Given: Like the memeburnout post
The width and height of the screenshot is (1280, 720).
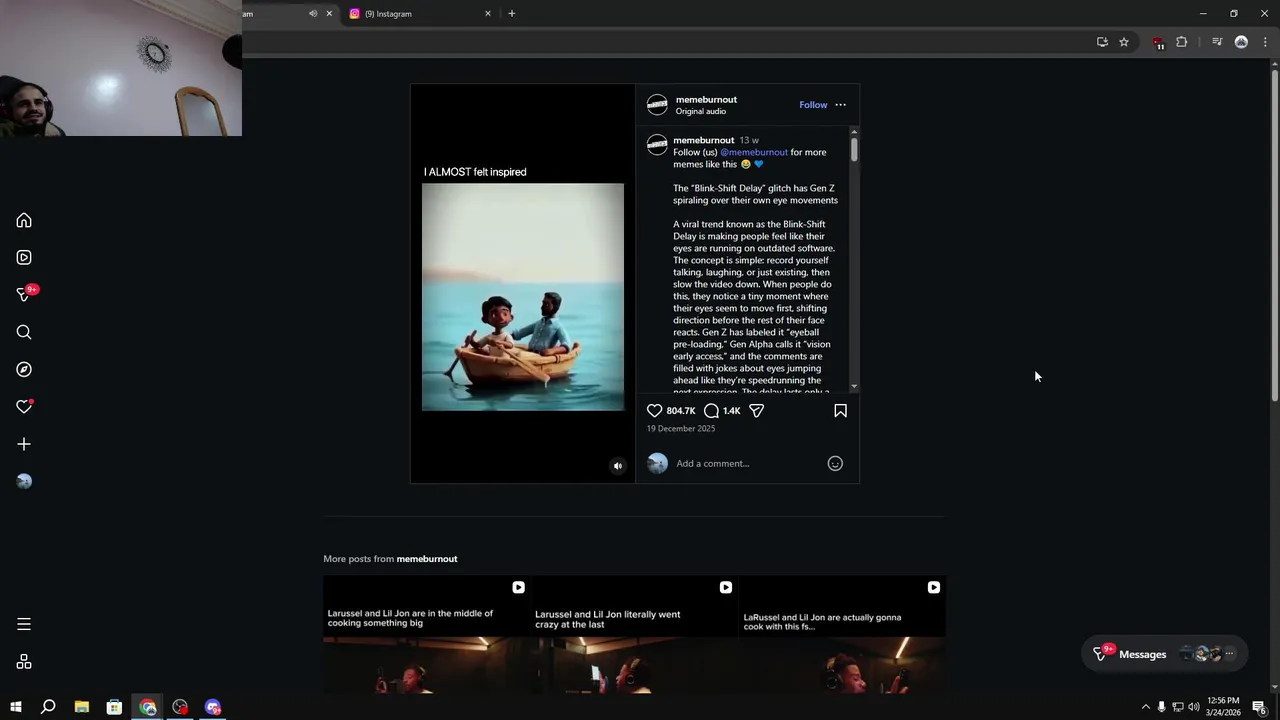Looking at the screenshot, I should point(654,411).
